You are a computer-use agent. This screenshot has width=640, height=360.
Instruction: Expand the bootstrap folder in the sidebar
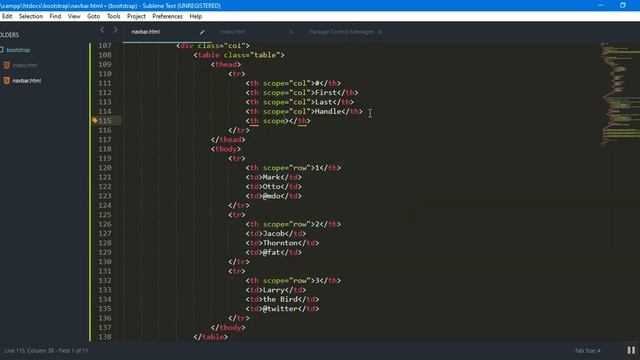point(18,50)
